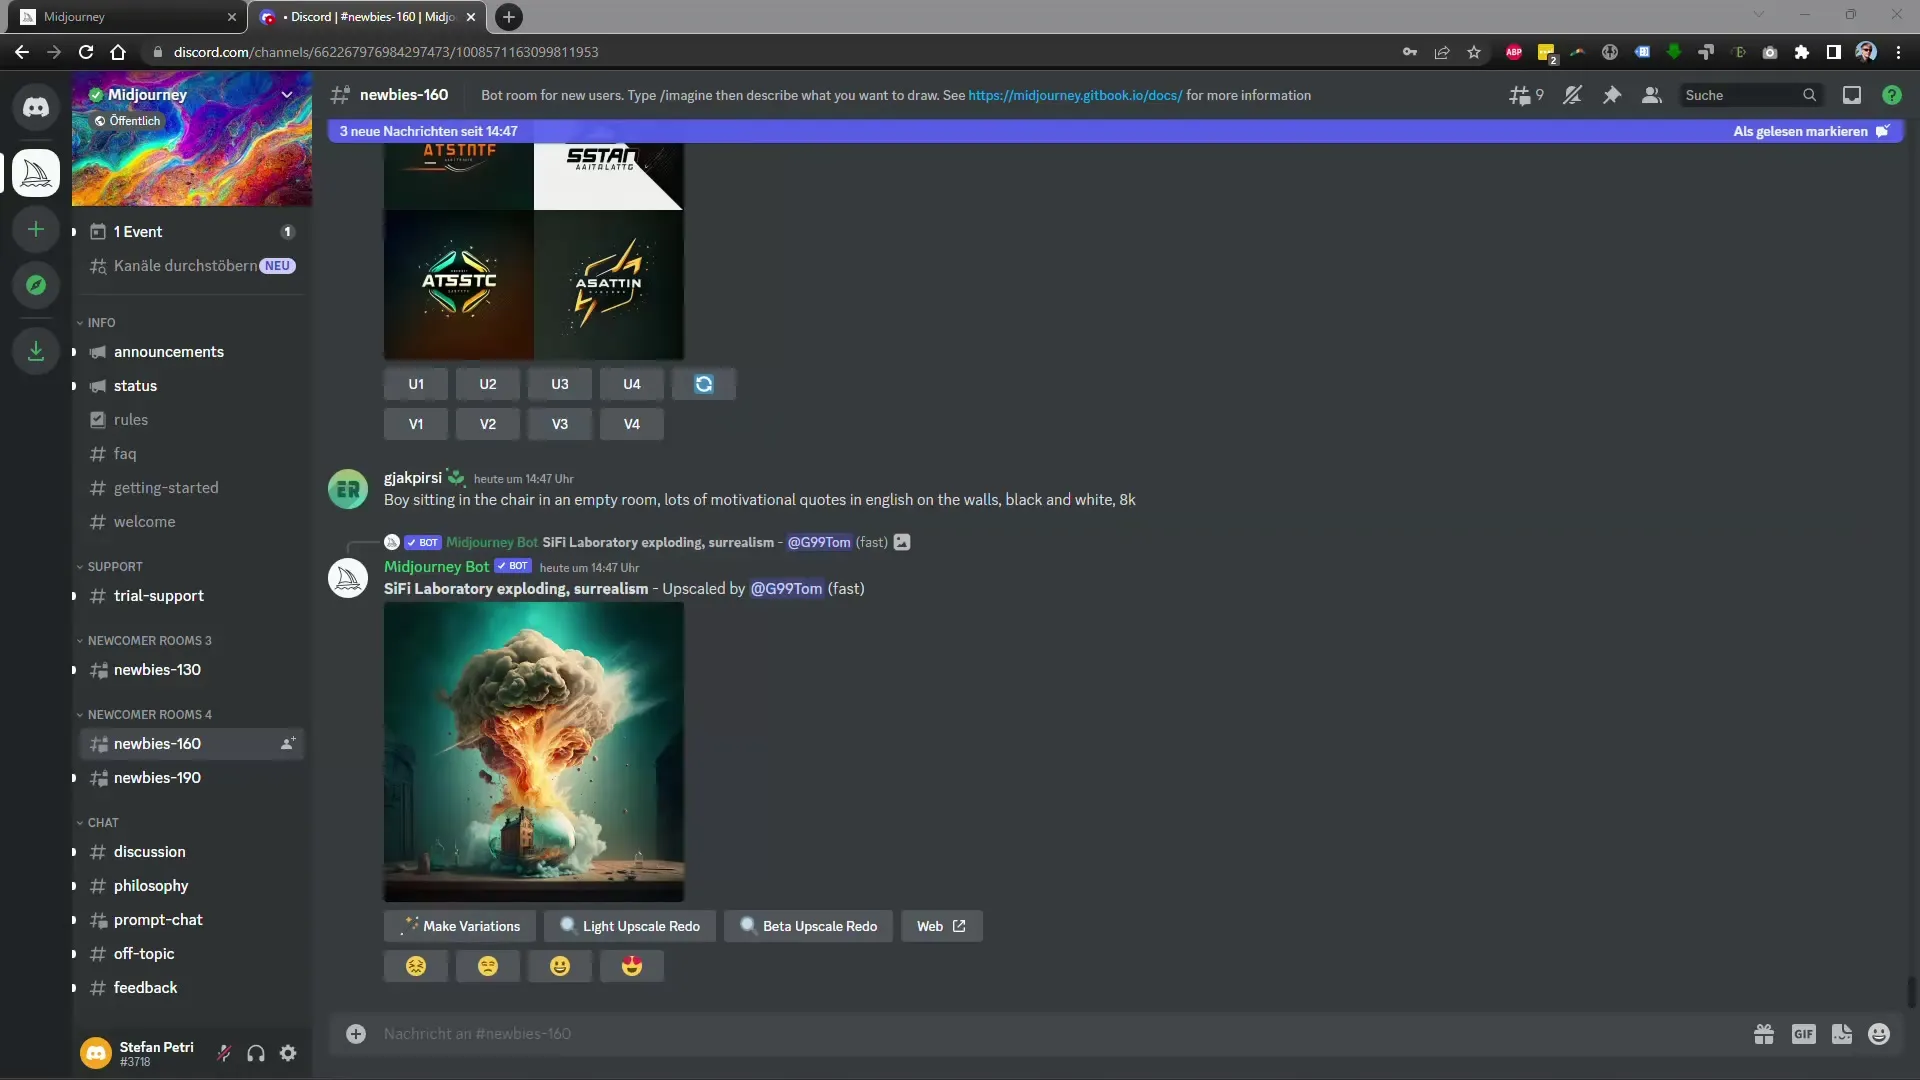Click the add emoji reaction icon
Viewport: 1920px width, 1080px height.
tap(1879, 1034)
